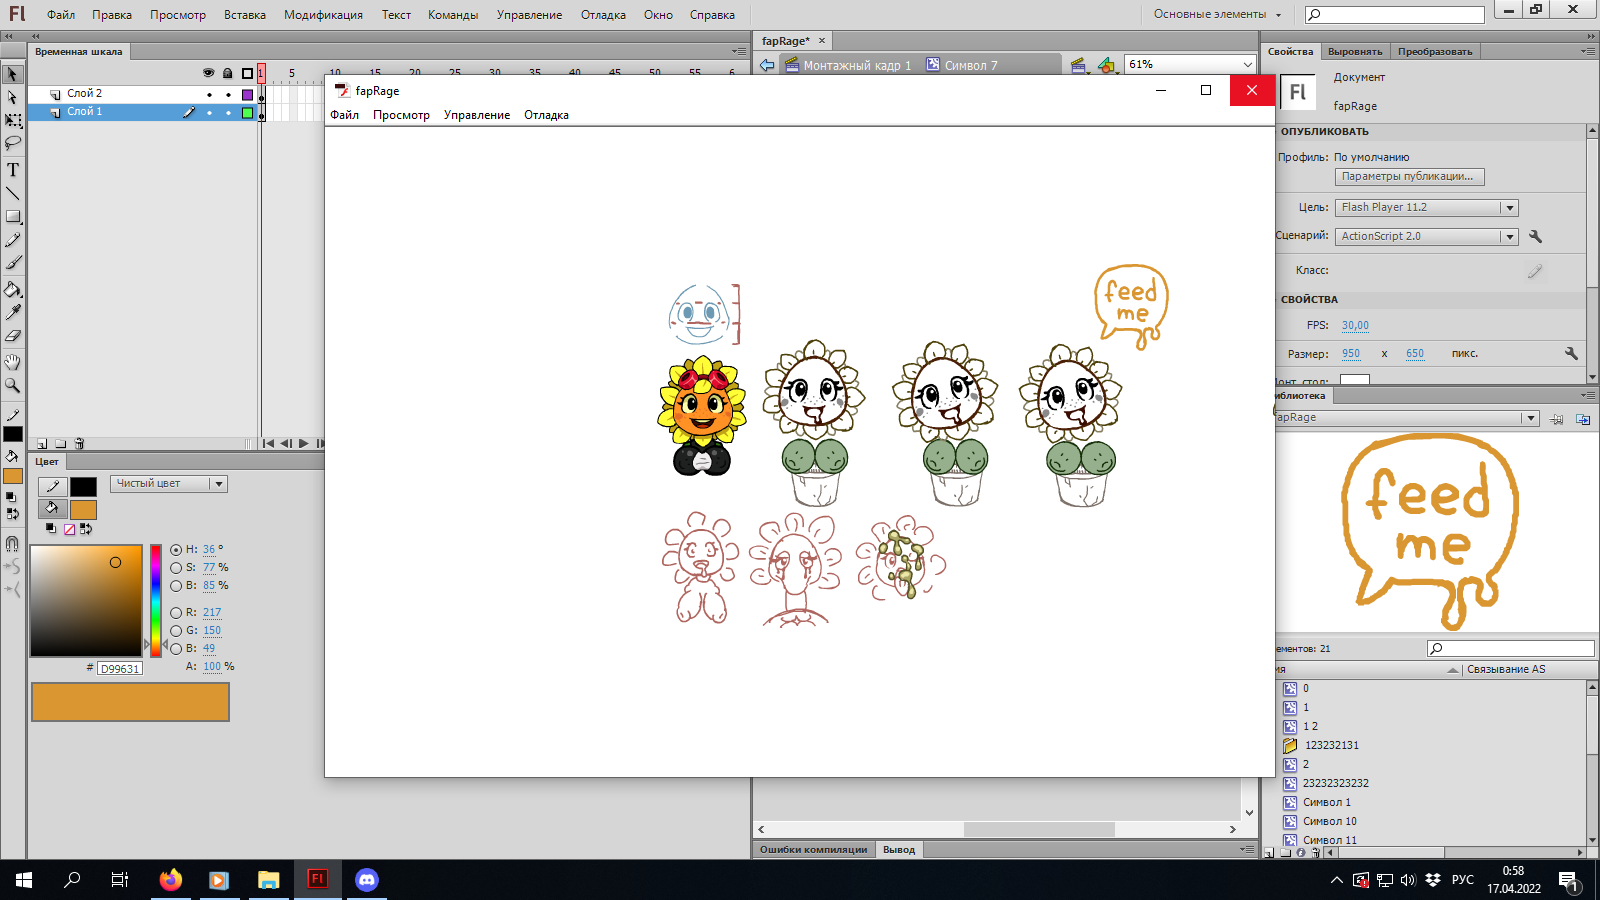Toggle lock dot for Слой 2
The height and width of the screenshot is (900, 1600).
pos(228,94)
